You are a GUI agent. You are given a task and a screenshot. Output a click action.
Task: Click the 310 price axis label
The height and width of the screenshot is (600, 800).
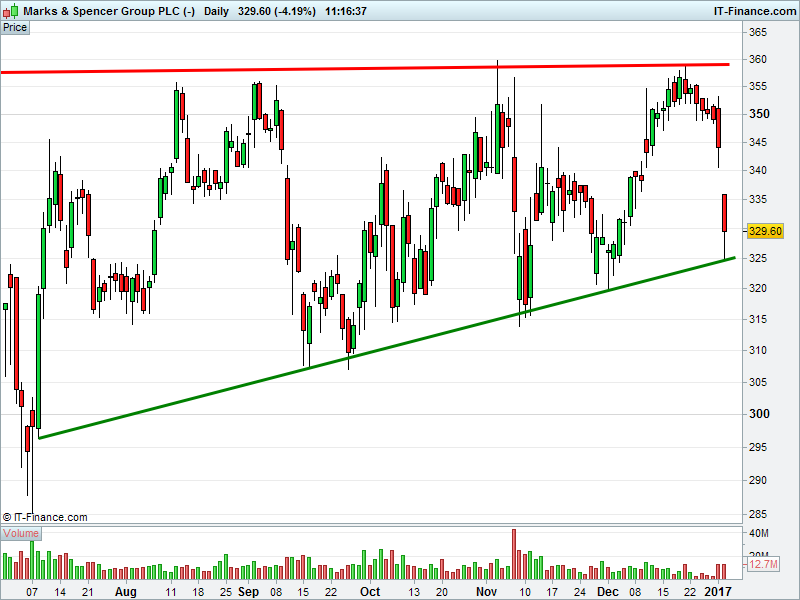(758, 351)
